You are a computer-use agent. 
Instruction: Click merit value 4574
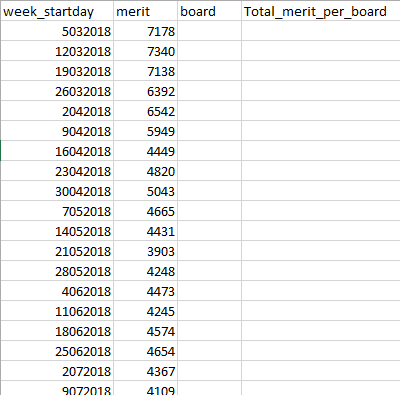point(146,331)
